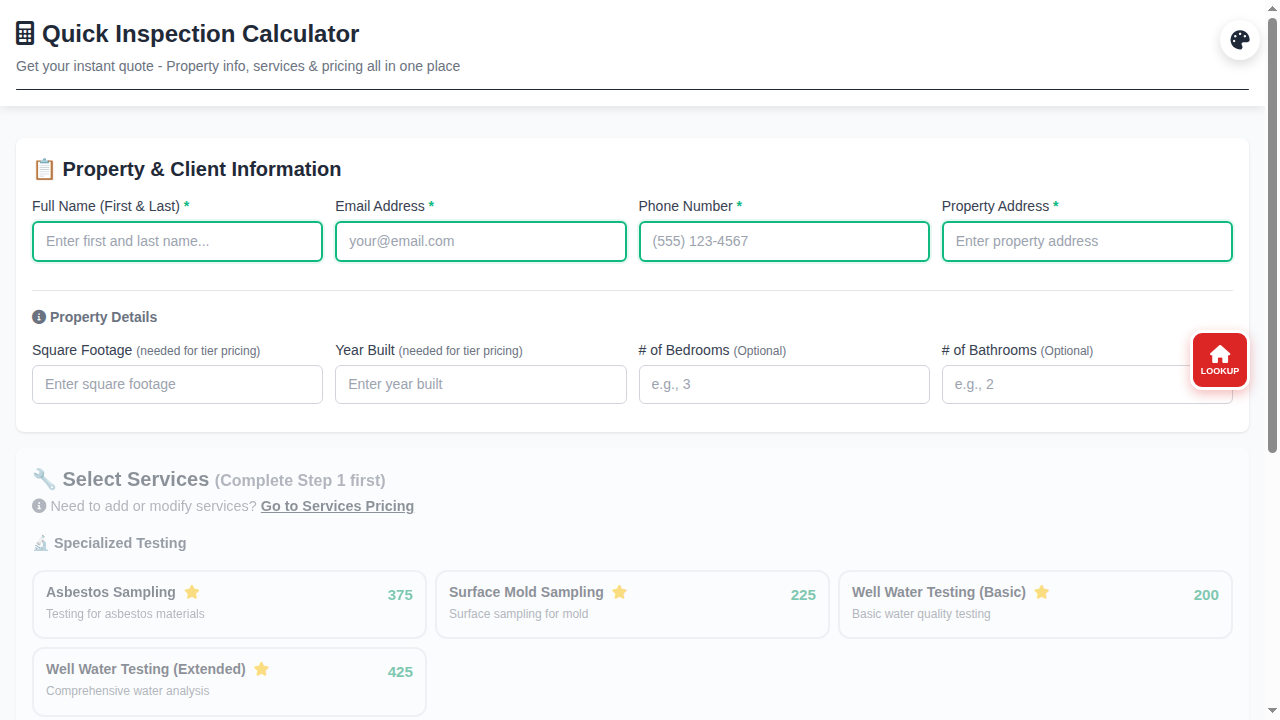This screenshot has height=720, width=1280.
Task: Click the clipboard icon beside Property & Client Information
Action: point(44,169)
